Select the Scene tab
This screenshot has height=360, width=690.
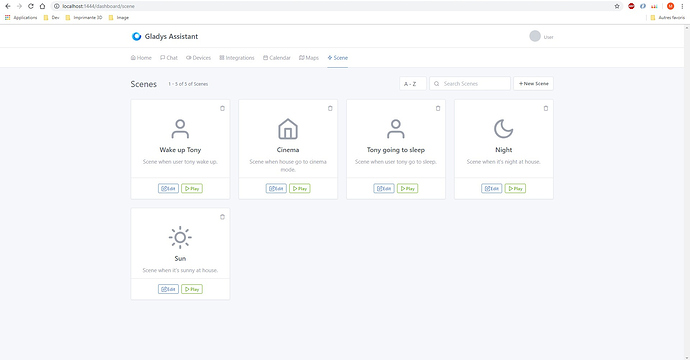click(x=338, y=58)
